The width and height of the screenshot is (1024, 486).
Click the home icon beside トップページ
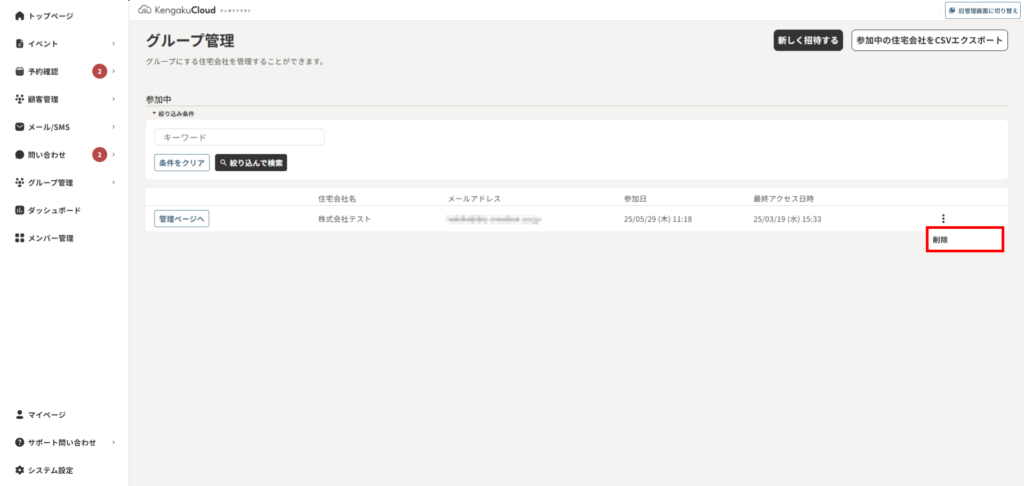click(20, 16)
